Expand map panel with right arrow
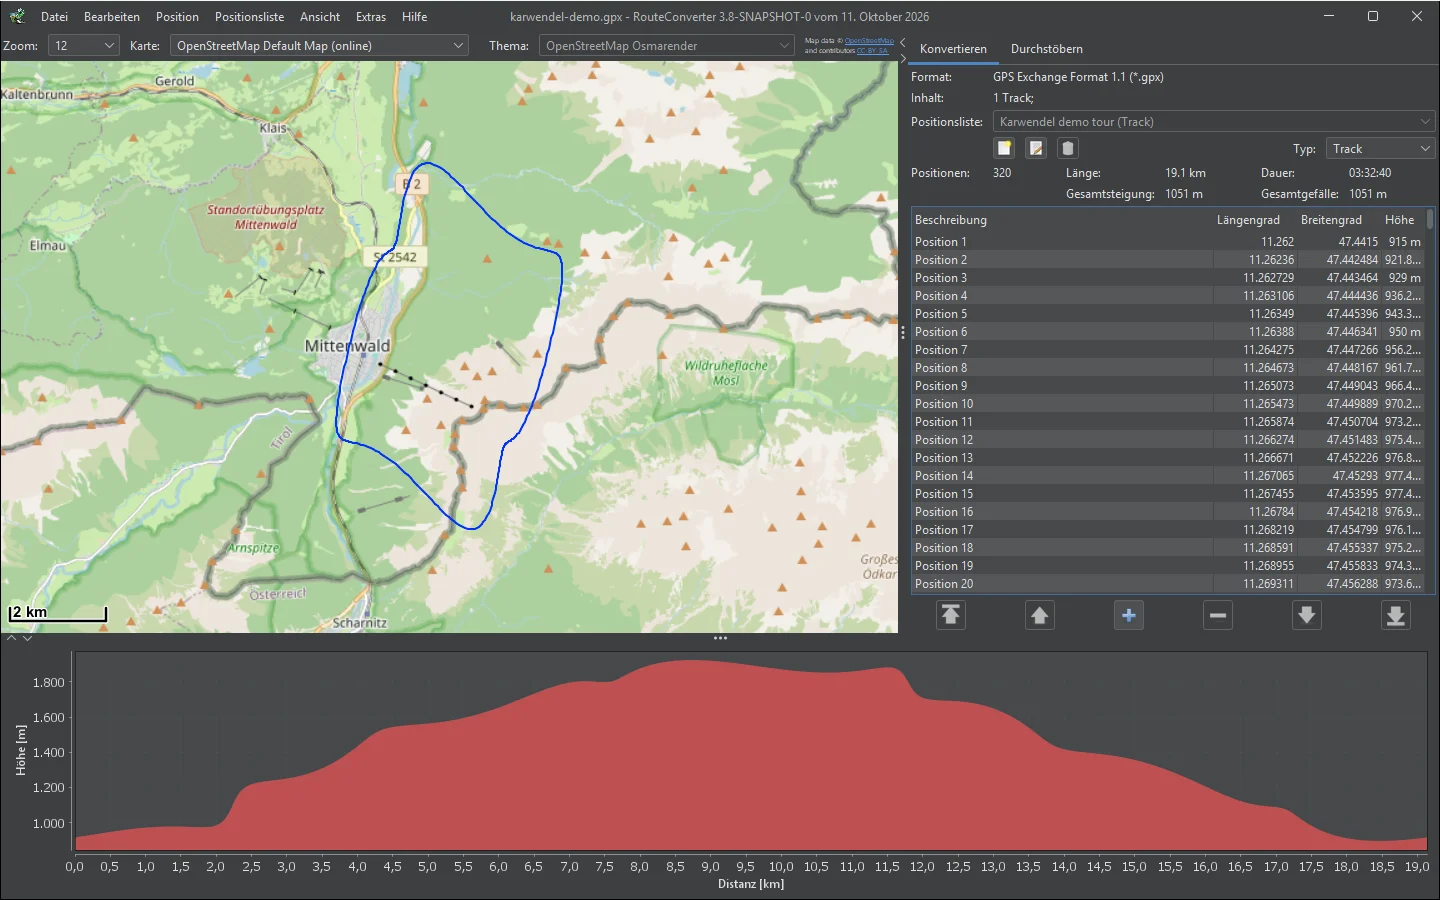This screenshot has height=900, width=1440. 903,58
